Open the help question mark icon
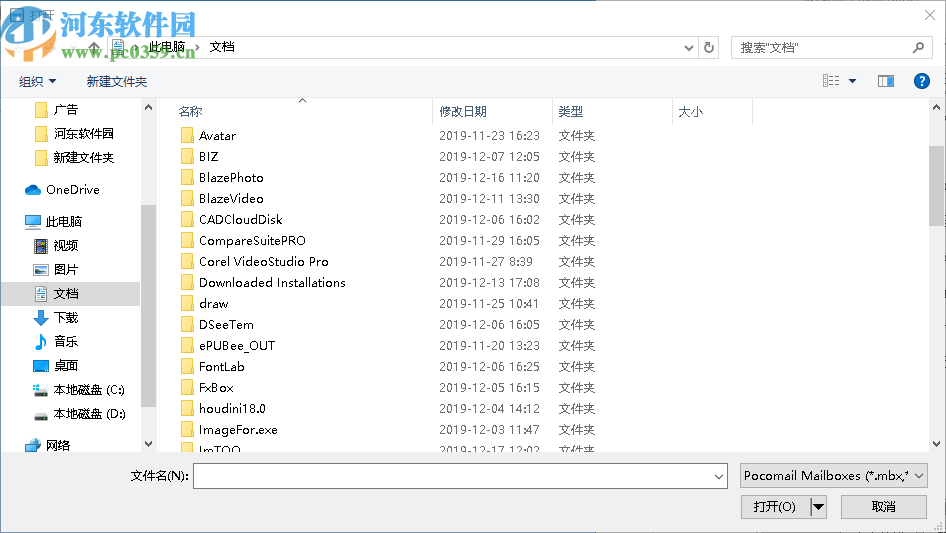Screen dimensions: 946x533 (x=921, y=81)
